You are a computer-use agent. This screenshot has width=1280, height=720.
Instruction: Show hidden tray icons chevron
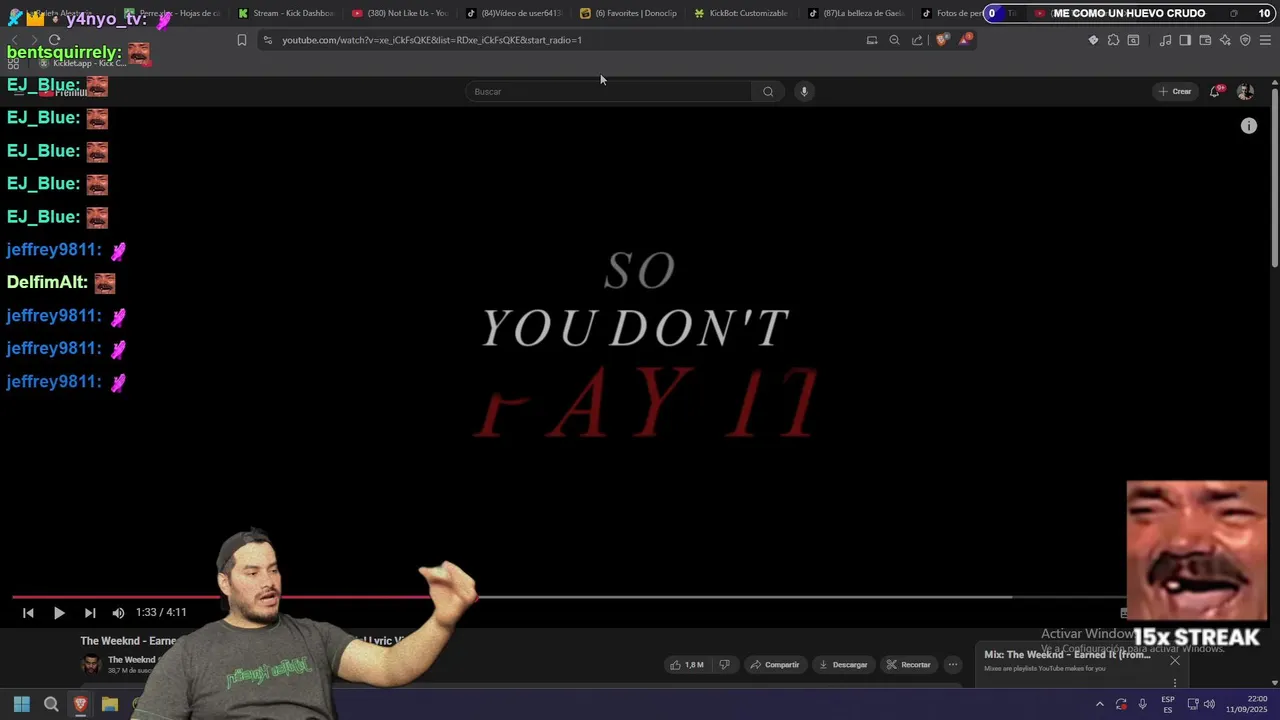coord(1099,704)
